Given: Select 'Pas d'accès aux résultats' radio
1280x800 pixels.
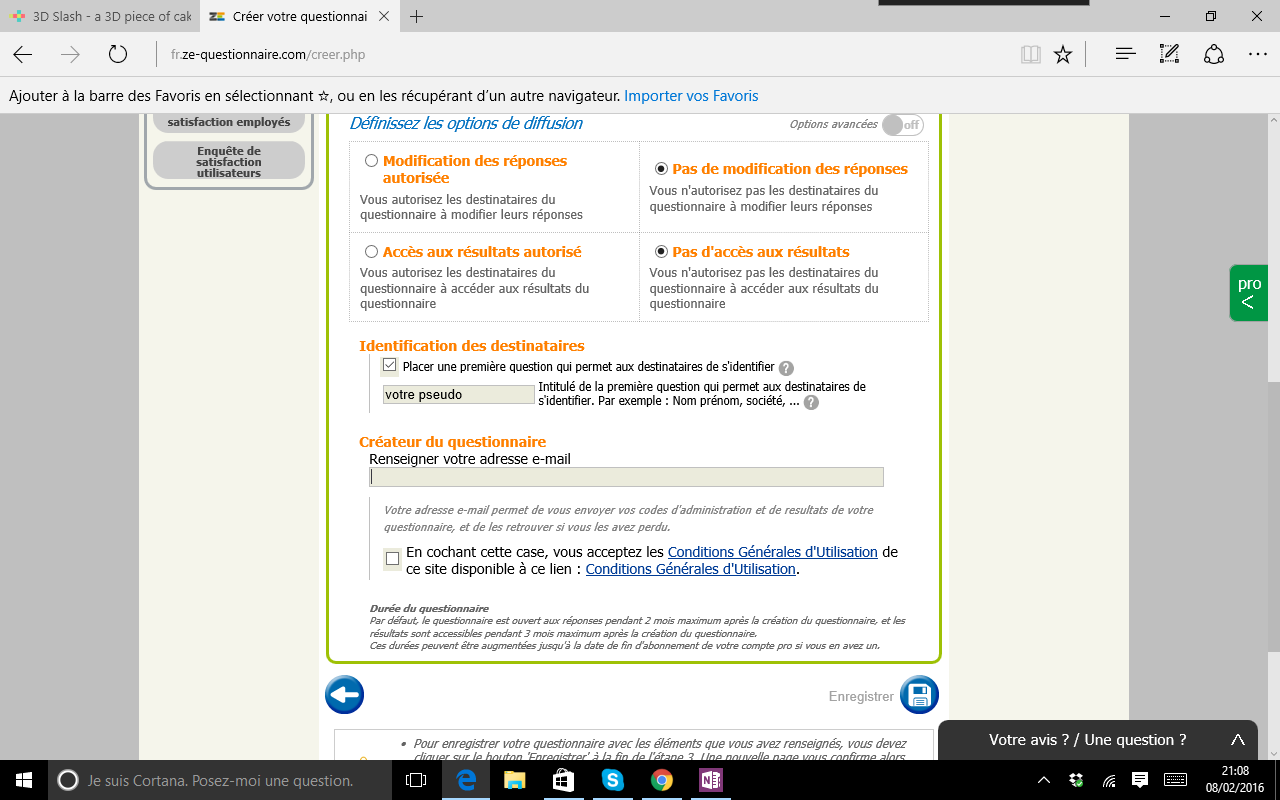Looking at the screenshot, I should 661,252.
